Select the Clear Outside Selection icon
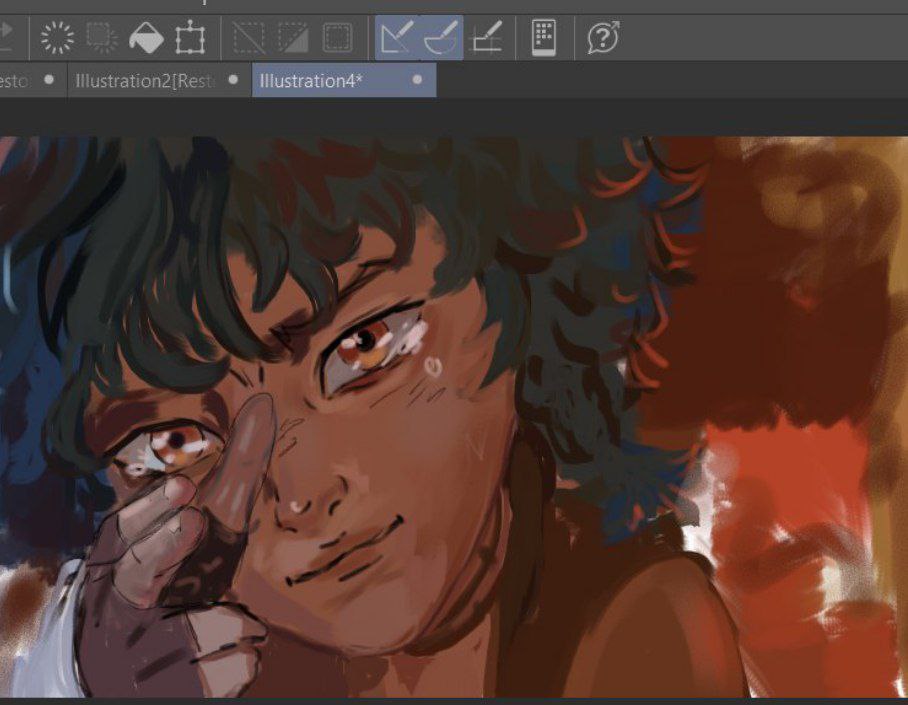 pyautogui.click(x=102, y=39)
